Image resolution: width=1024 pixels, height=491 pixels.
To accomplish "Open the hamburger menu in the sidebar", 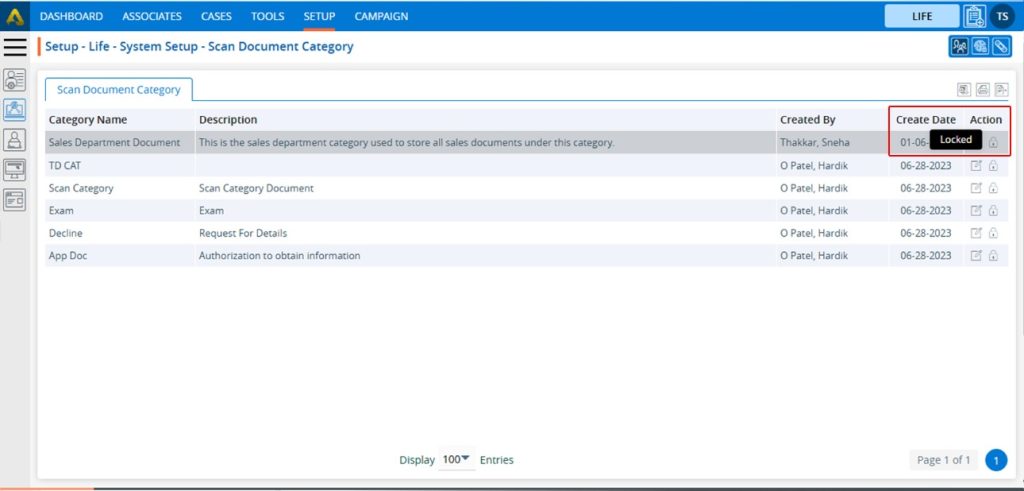I will click(15, 47).
